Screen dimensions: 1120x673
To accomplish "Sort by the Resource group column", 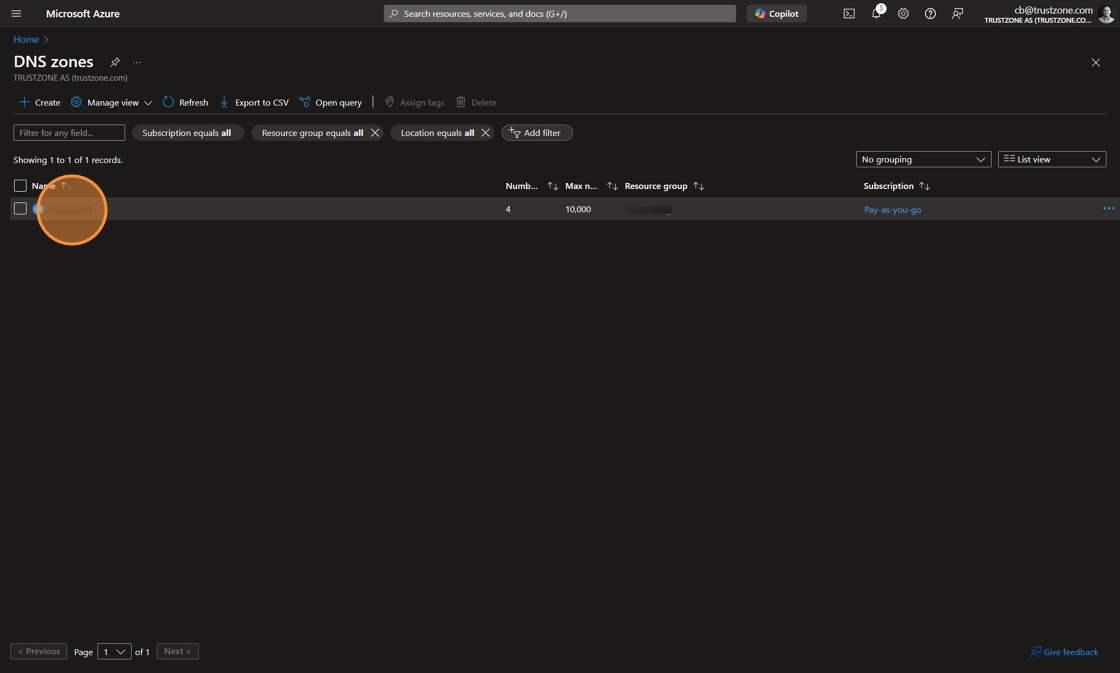I will pos(664,186).
